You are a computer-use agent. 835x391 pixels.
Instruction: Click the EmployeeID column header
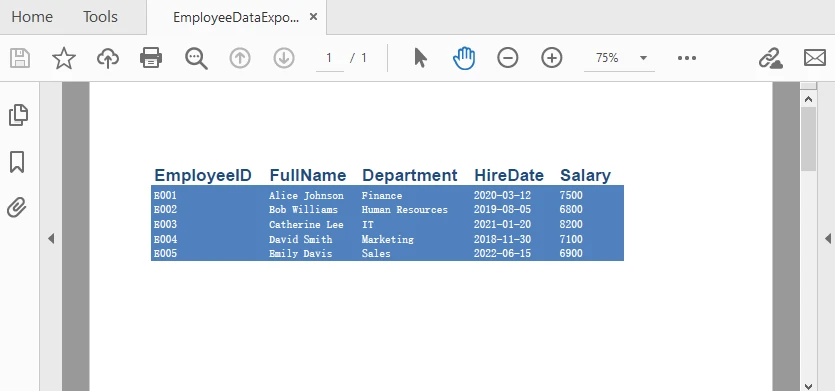(x=203, y=175)
